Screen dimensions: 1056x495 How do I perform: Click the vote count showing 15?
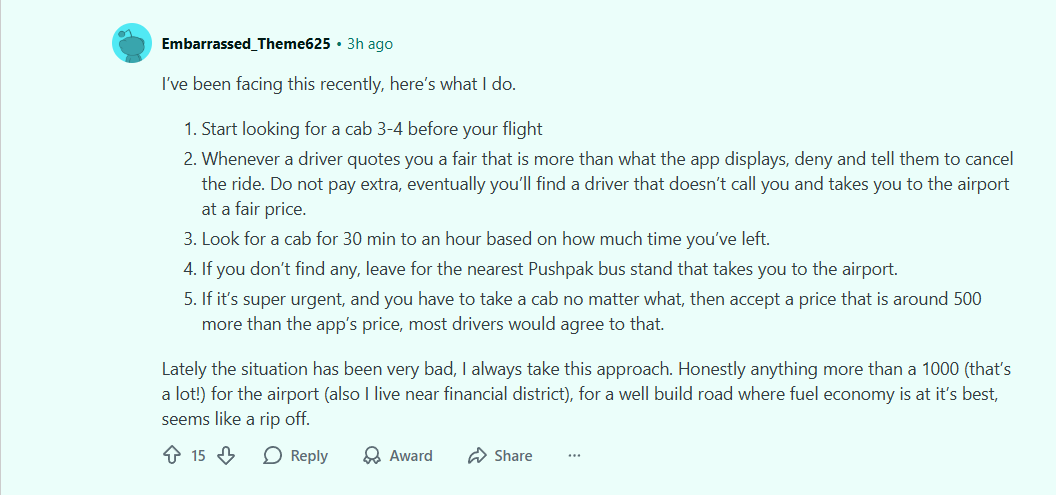tap(198, 456)
